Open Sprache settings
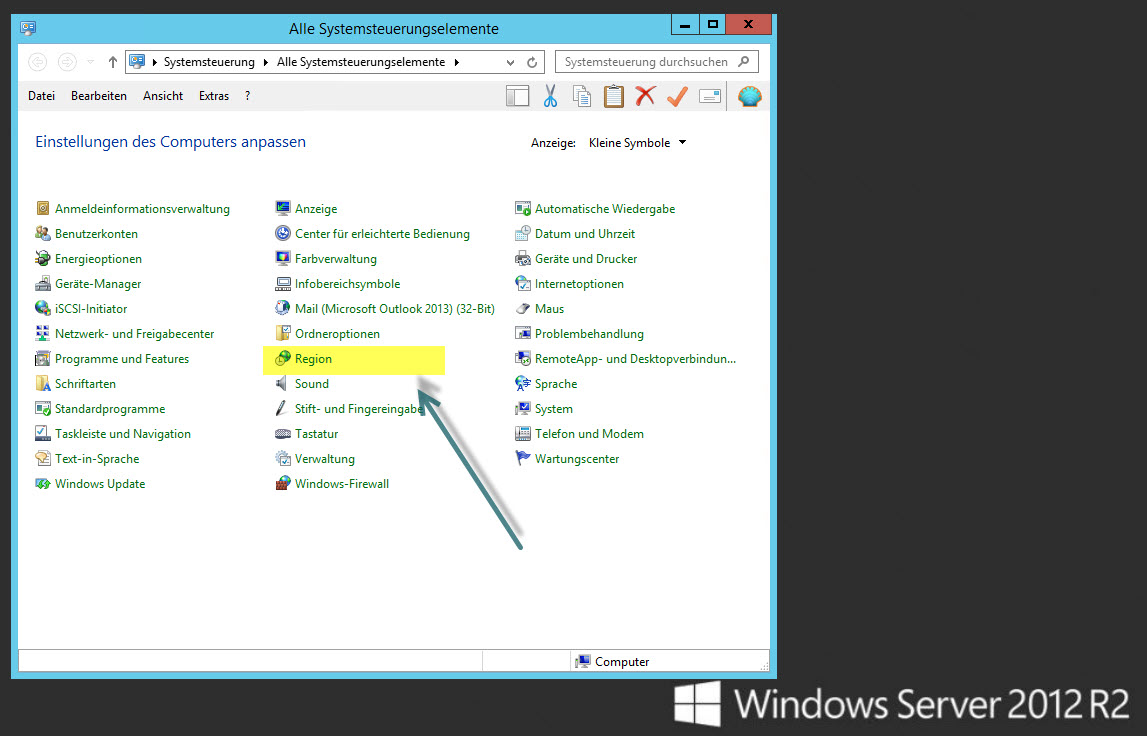This screenshot has height=736, width=1147. pos(556,383)
